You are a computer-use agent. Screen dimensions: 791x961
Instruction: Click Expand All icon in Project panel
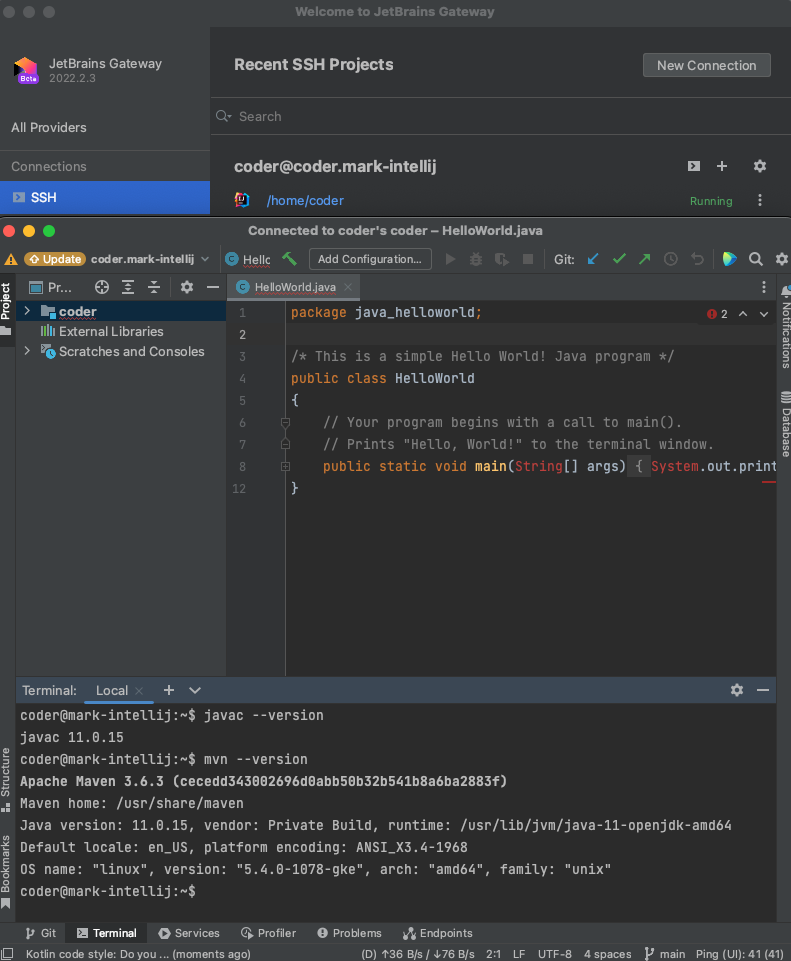pyautogui.click(x=127, y=287)
